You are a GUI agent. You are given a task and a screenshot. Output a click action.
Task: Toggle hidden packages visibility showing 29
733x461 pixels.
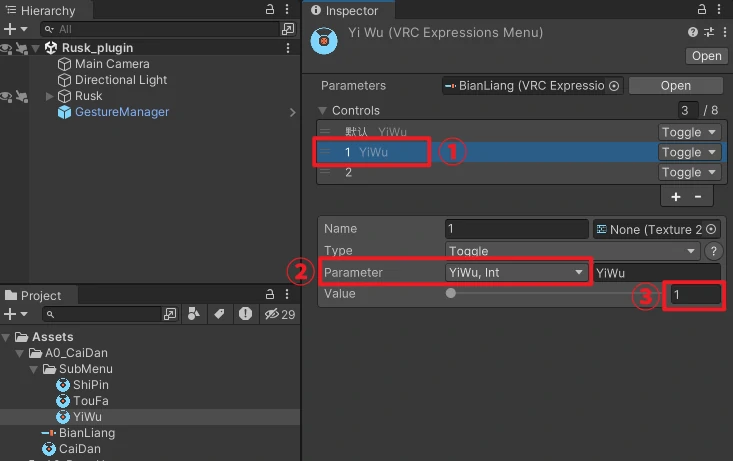click(x=279, y=315)
